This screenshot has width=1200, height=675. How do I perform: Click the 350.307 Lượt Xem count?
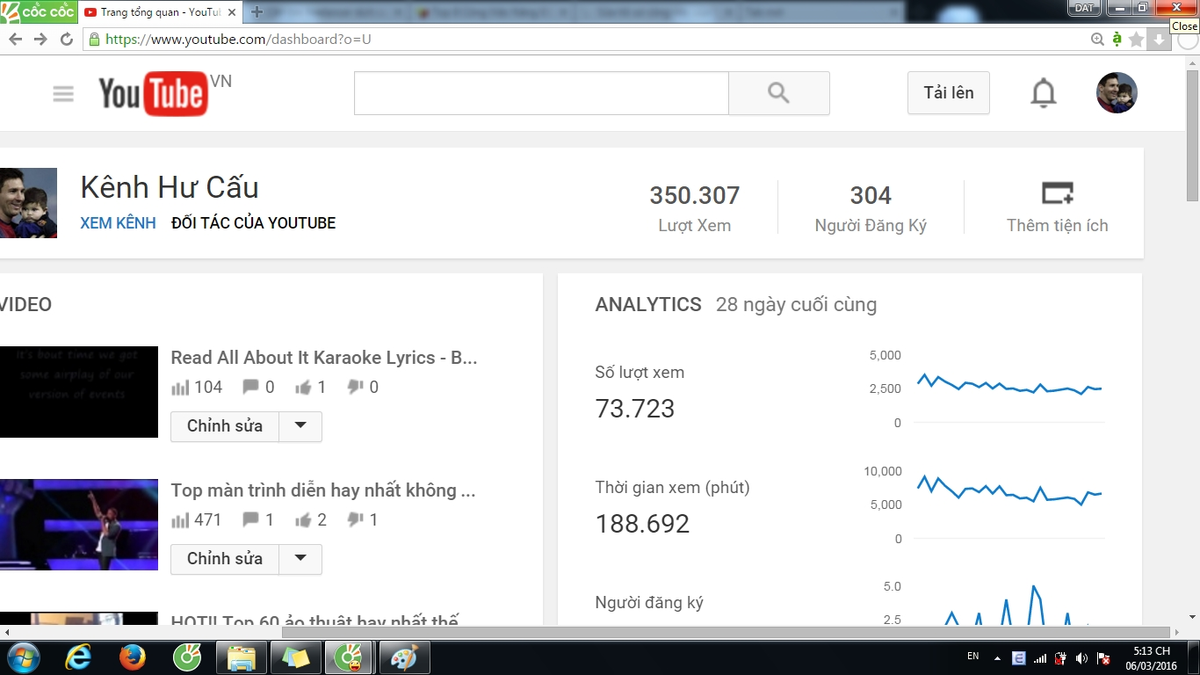click(x=695, y=195)
